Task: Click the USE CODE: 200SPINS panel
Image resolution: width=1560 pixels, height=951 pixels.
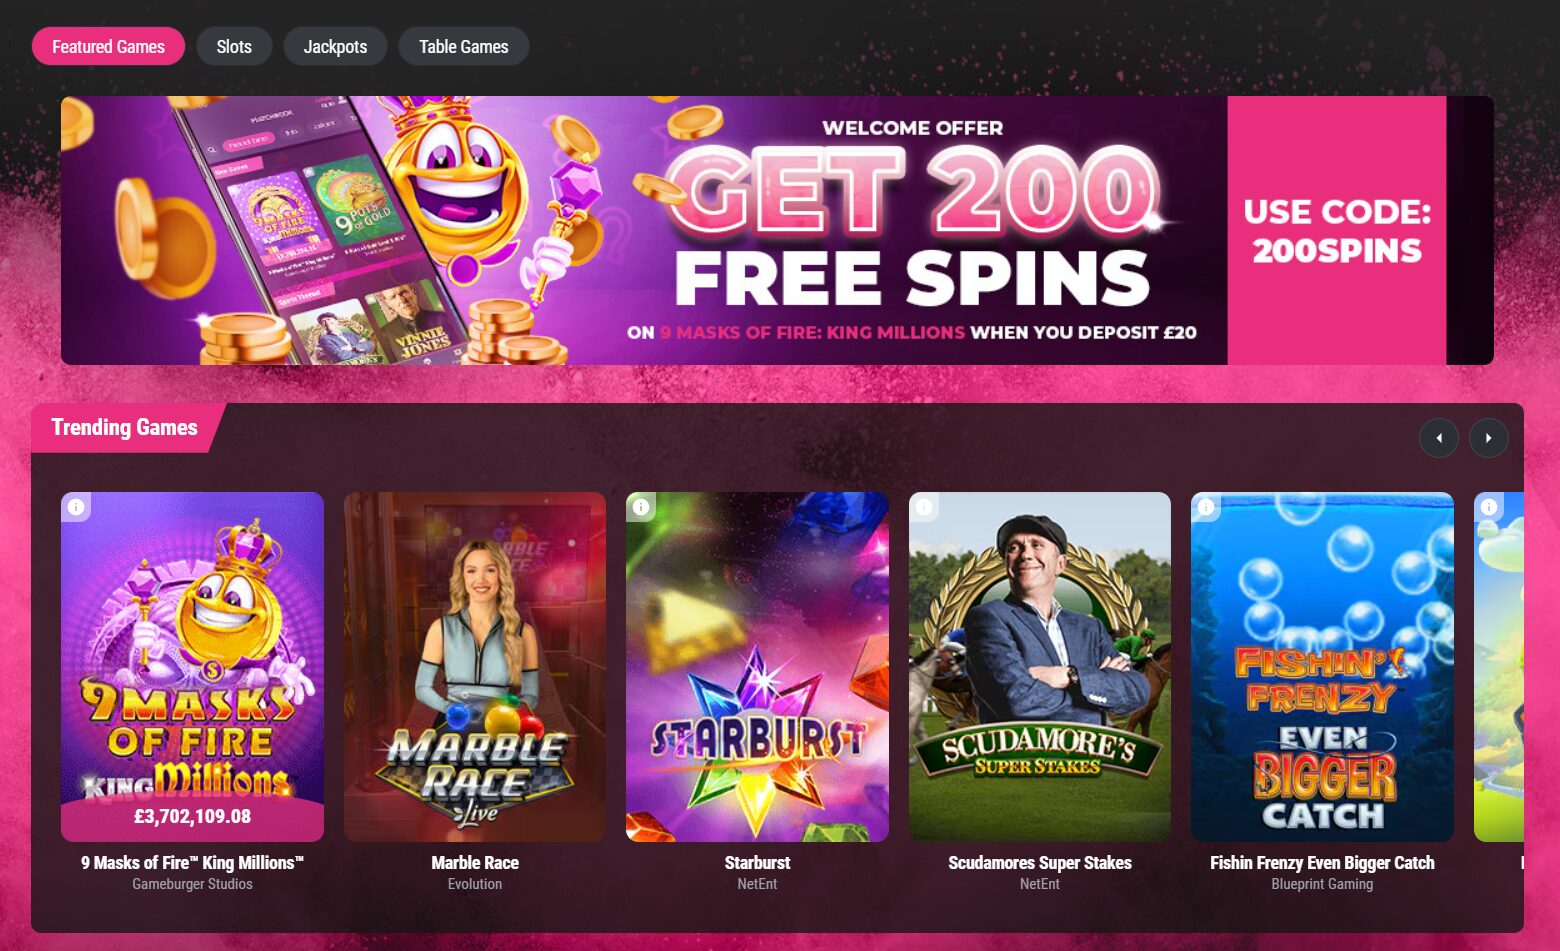Action: [1337, 230]
